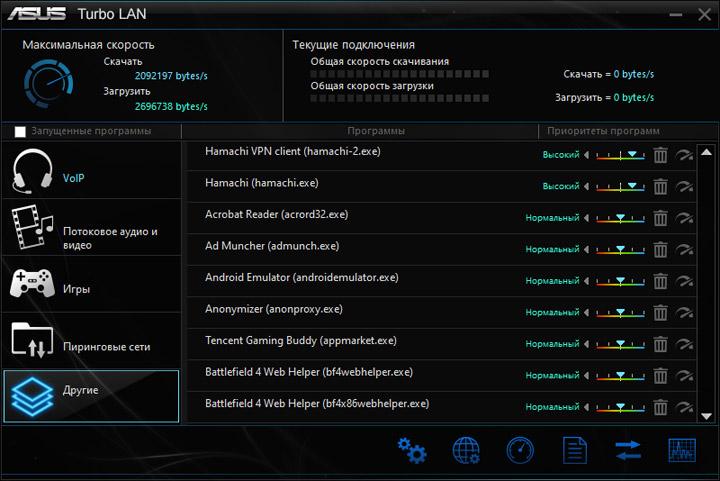
Task: Select the Пиринговые сети category
Action: (91, 341)
